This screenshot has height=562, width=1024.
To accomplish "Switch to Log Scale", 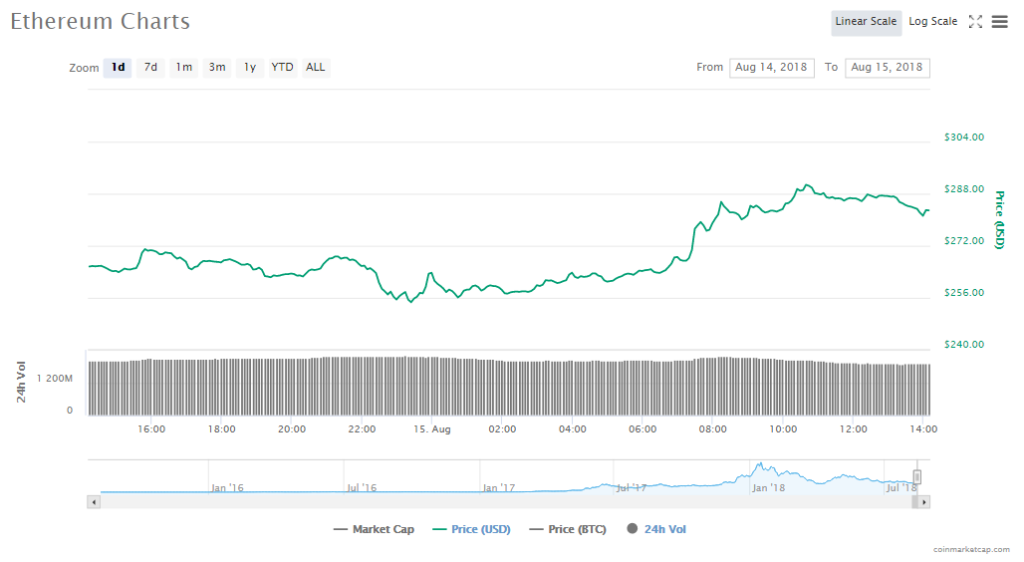I will (932, 22).
